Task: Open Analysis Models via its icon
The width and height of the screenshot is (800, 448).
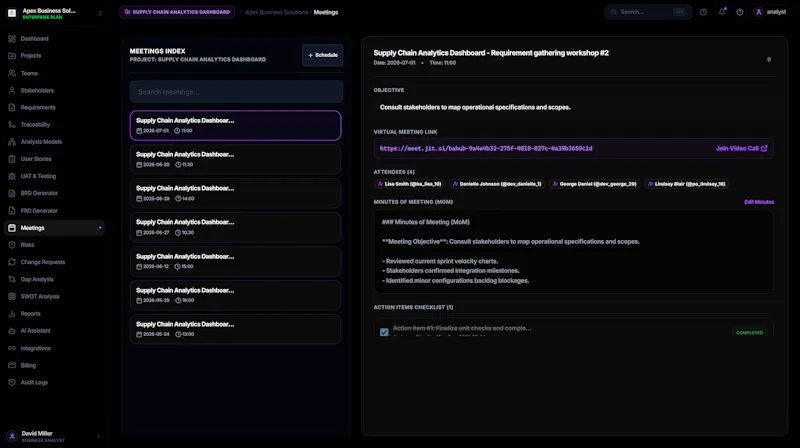Action: [x=12, y=142]
